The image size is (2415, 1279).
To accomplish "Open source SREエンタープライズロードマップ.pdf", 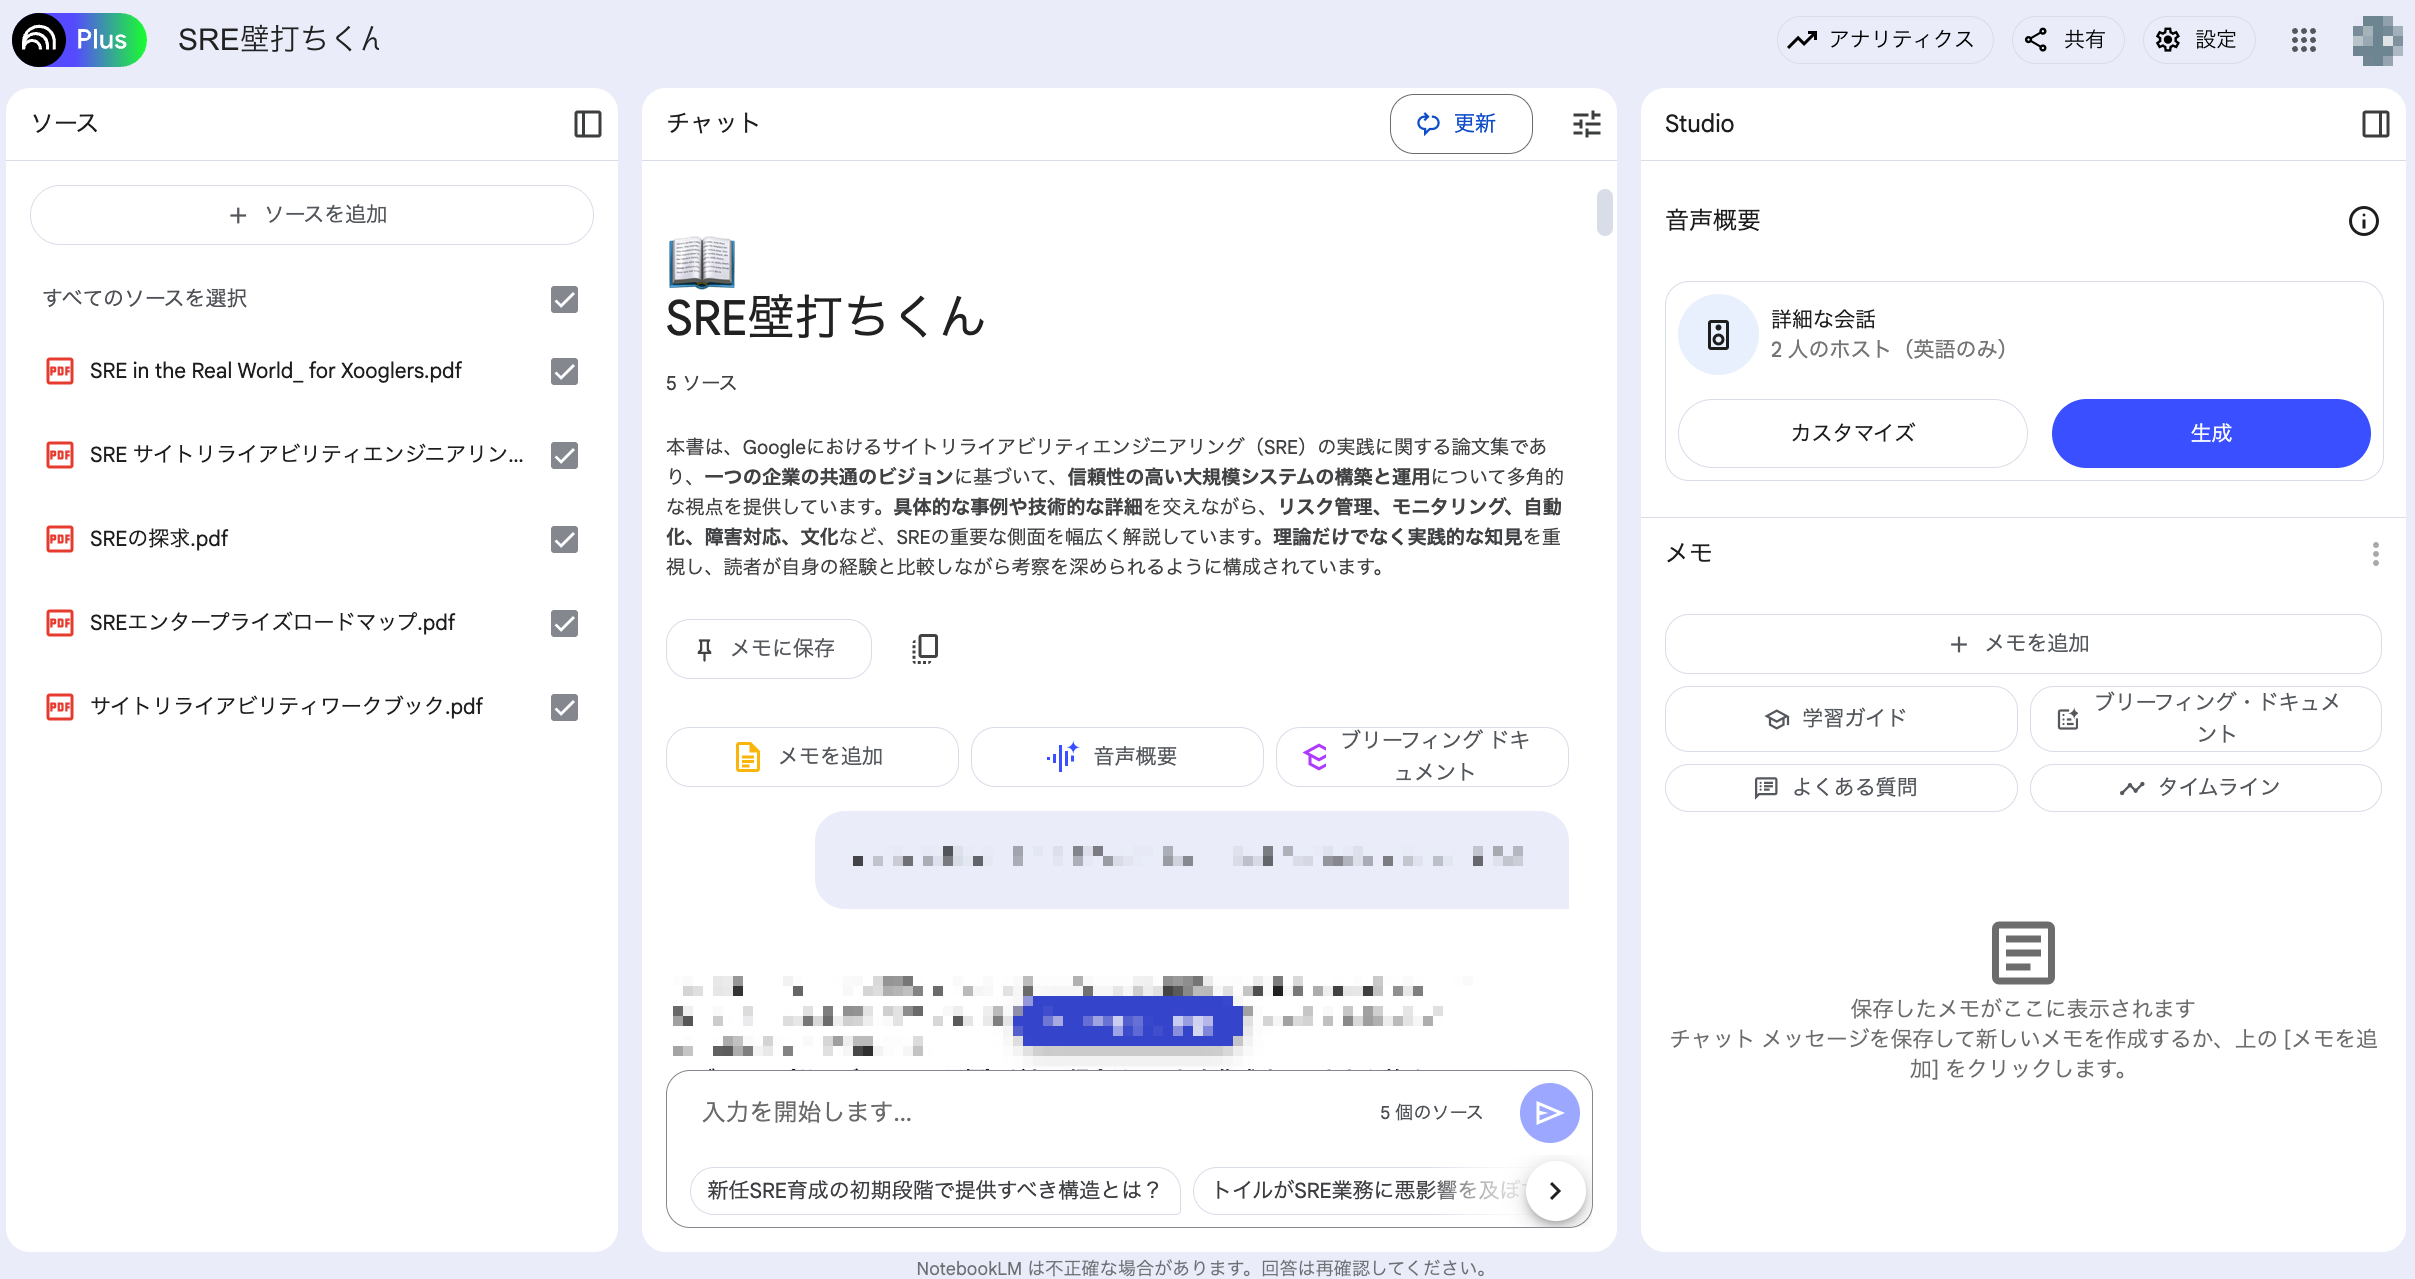I will point(272,623).
